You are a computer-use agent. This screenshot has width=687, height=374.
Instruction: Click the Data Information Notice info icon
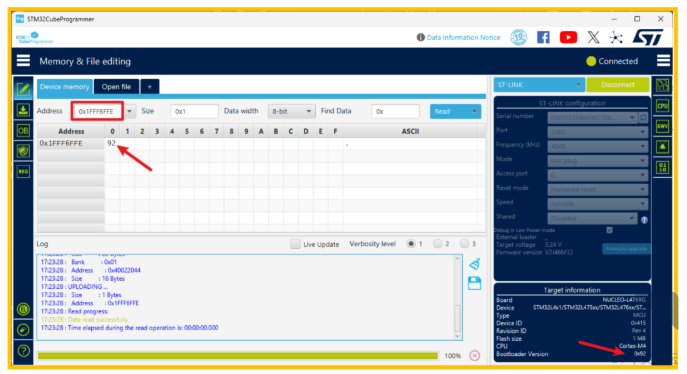point(421,37)
